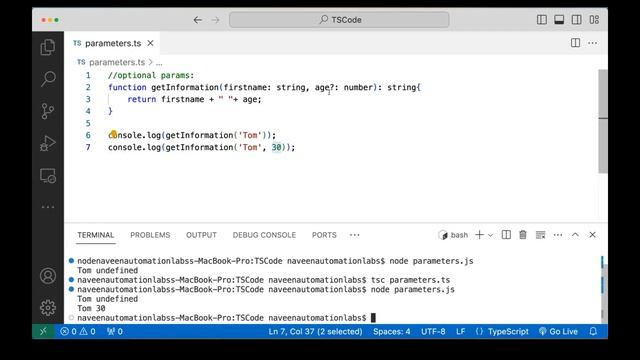Click the forwarded ports status indicator
Viewport: 640px width, 360px height.
coord(115,331)
